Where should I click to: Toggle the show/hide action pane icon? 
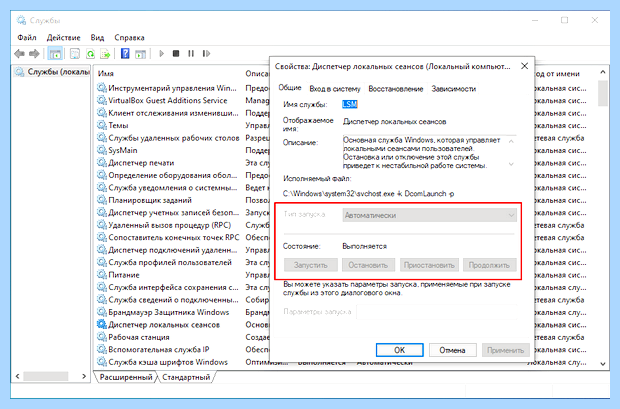point(140,54)
